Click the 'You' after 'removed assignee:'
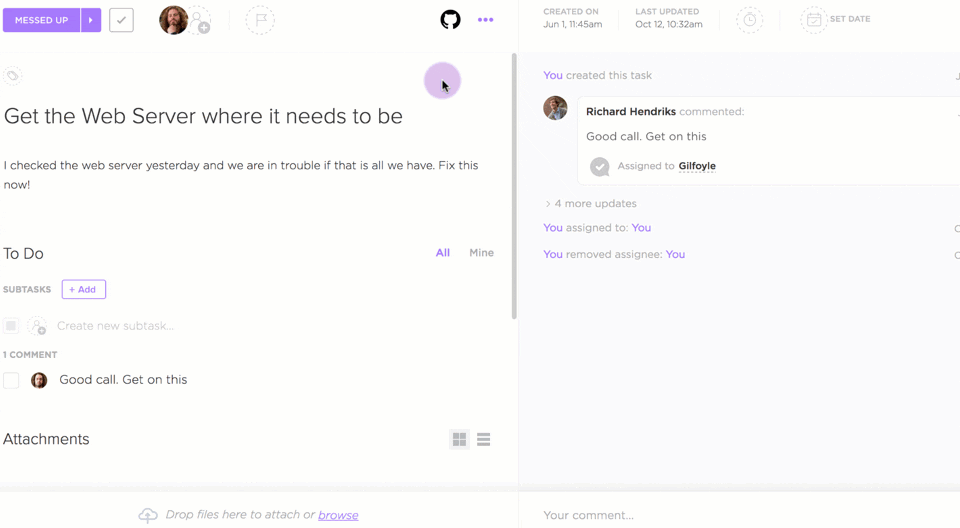 pos(675,254)
